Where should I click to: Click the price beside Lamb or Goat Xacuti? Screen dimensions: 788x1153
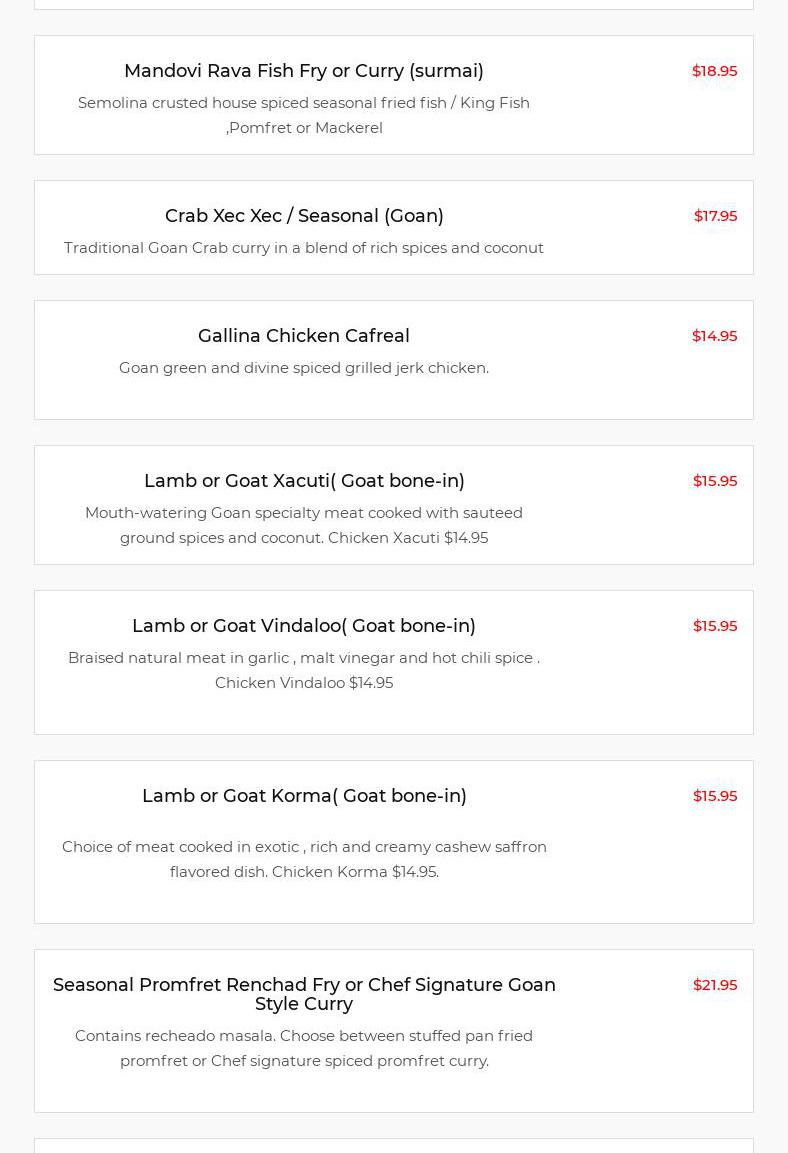click(714, 481)
